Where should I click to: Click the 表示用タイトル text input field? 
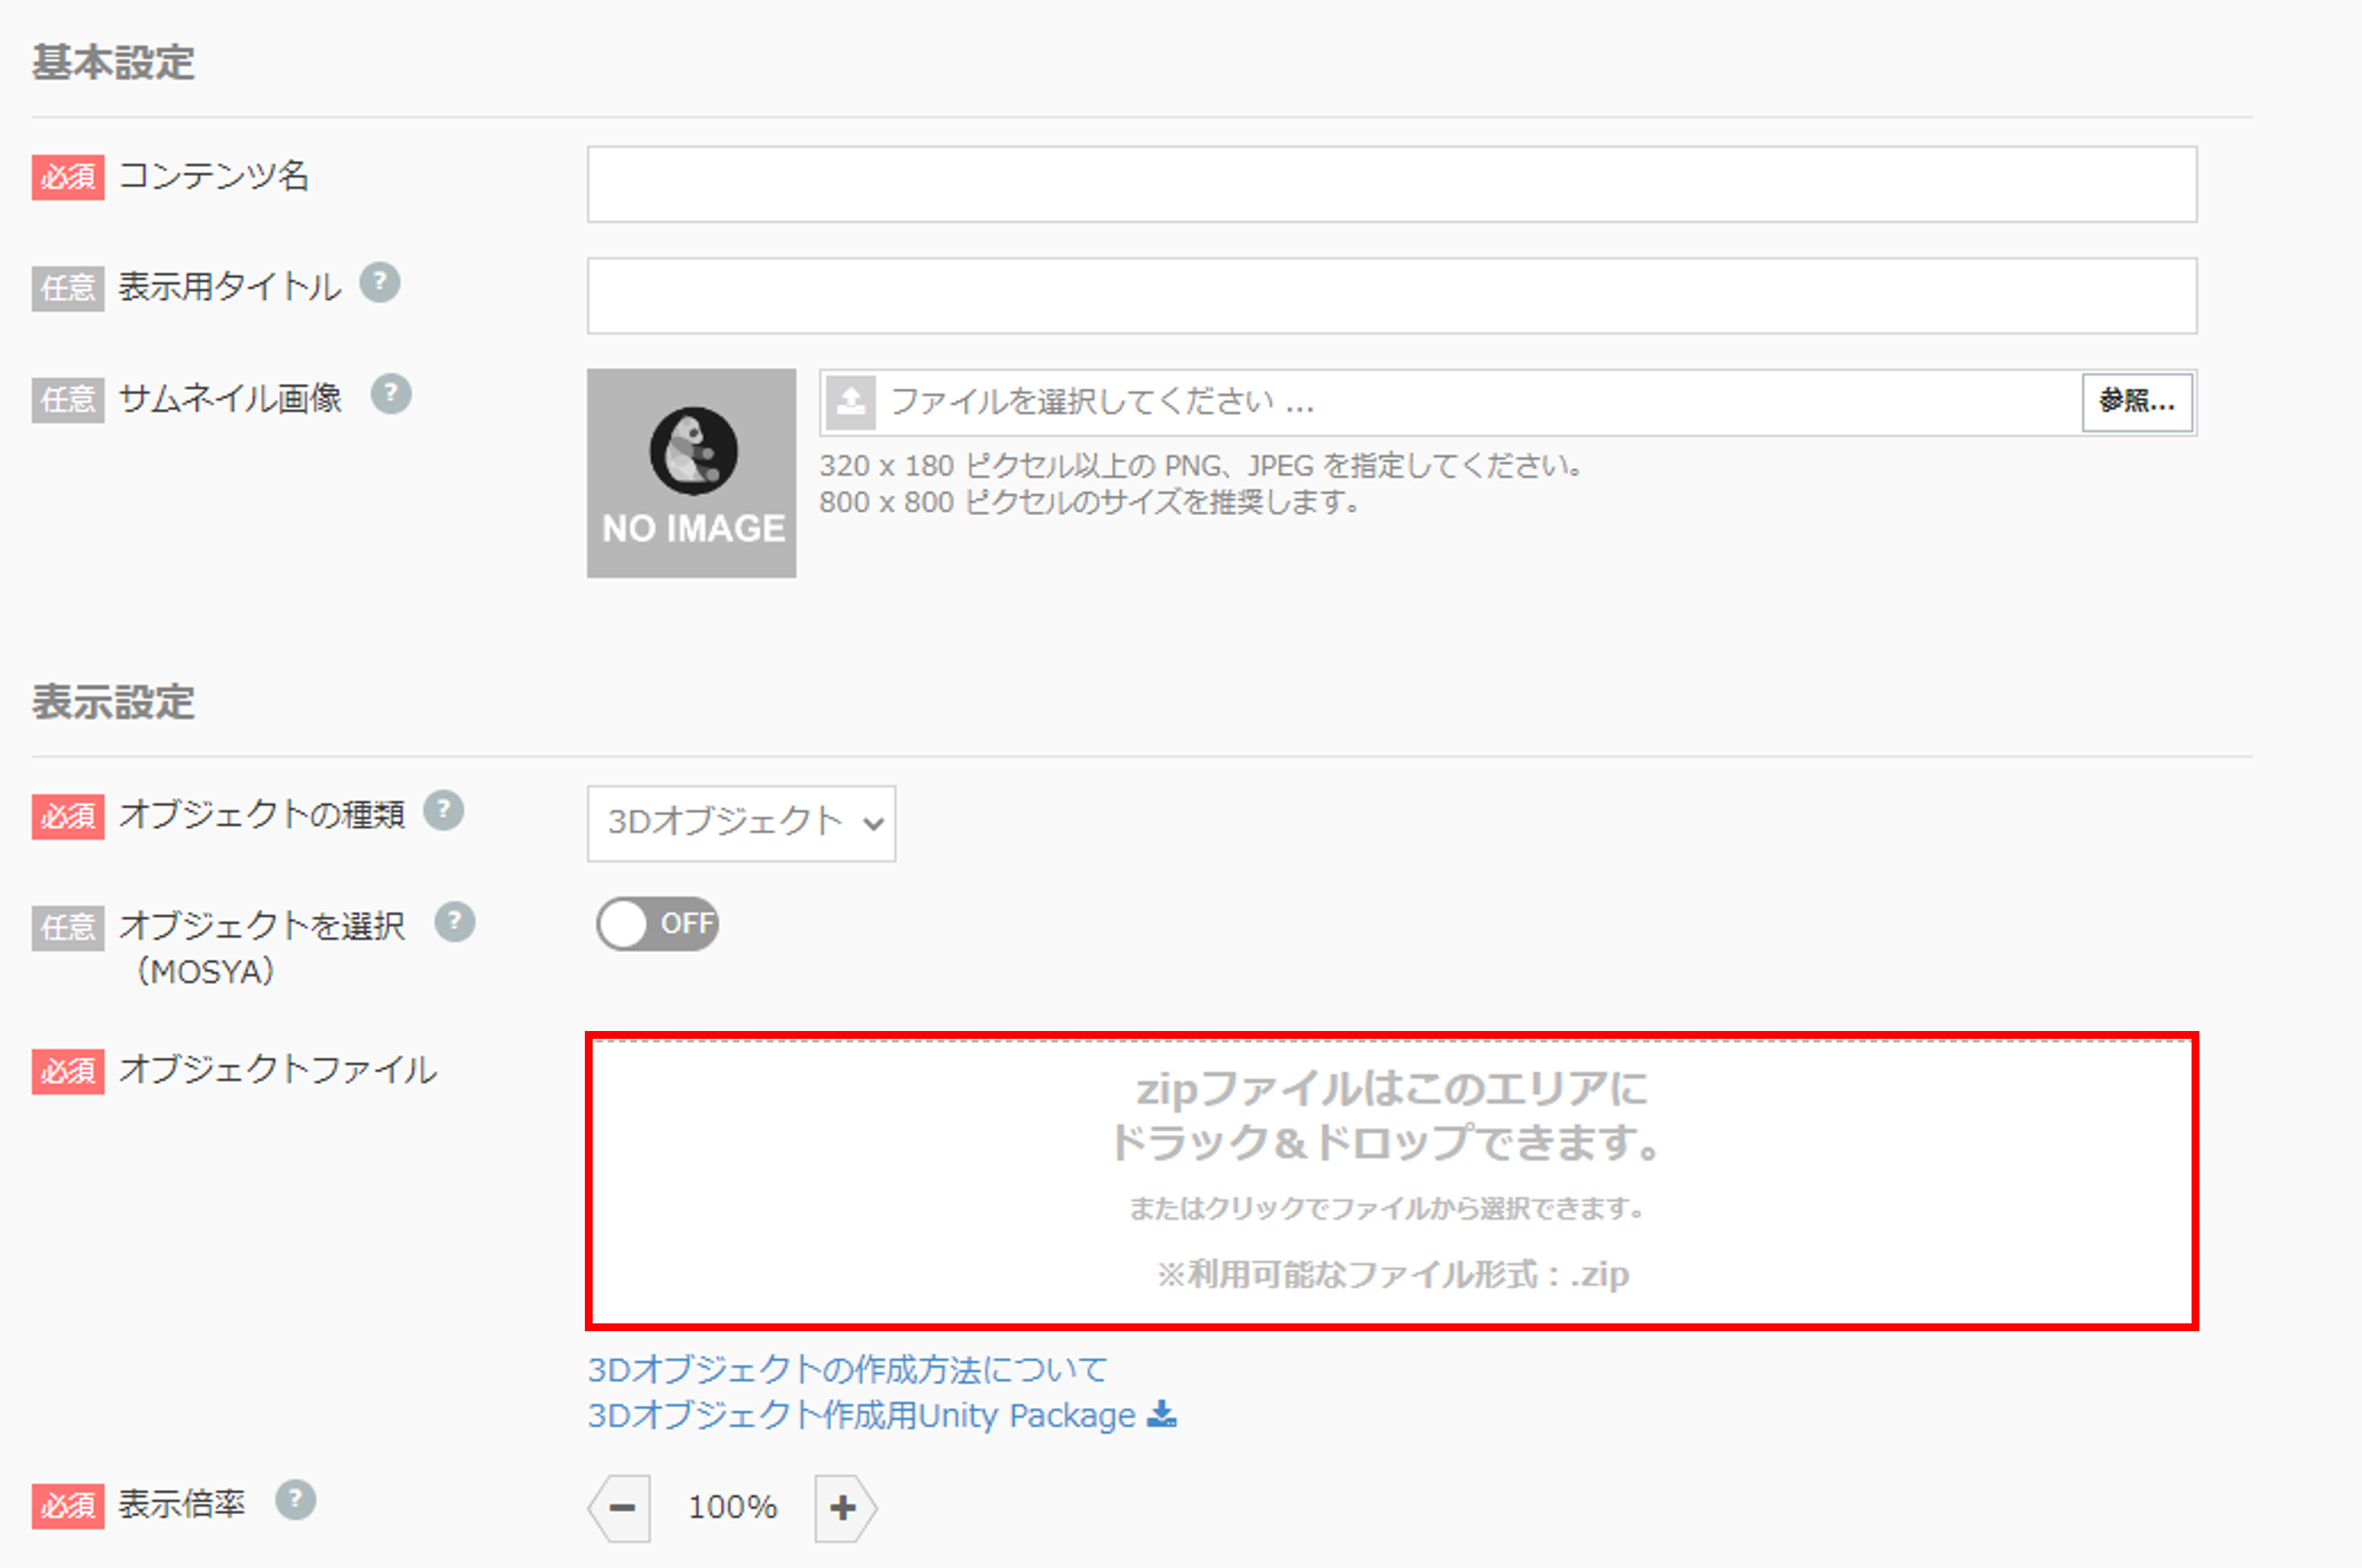tap(1391, 296)
